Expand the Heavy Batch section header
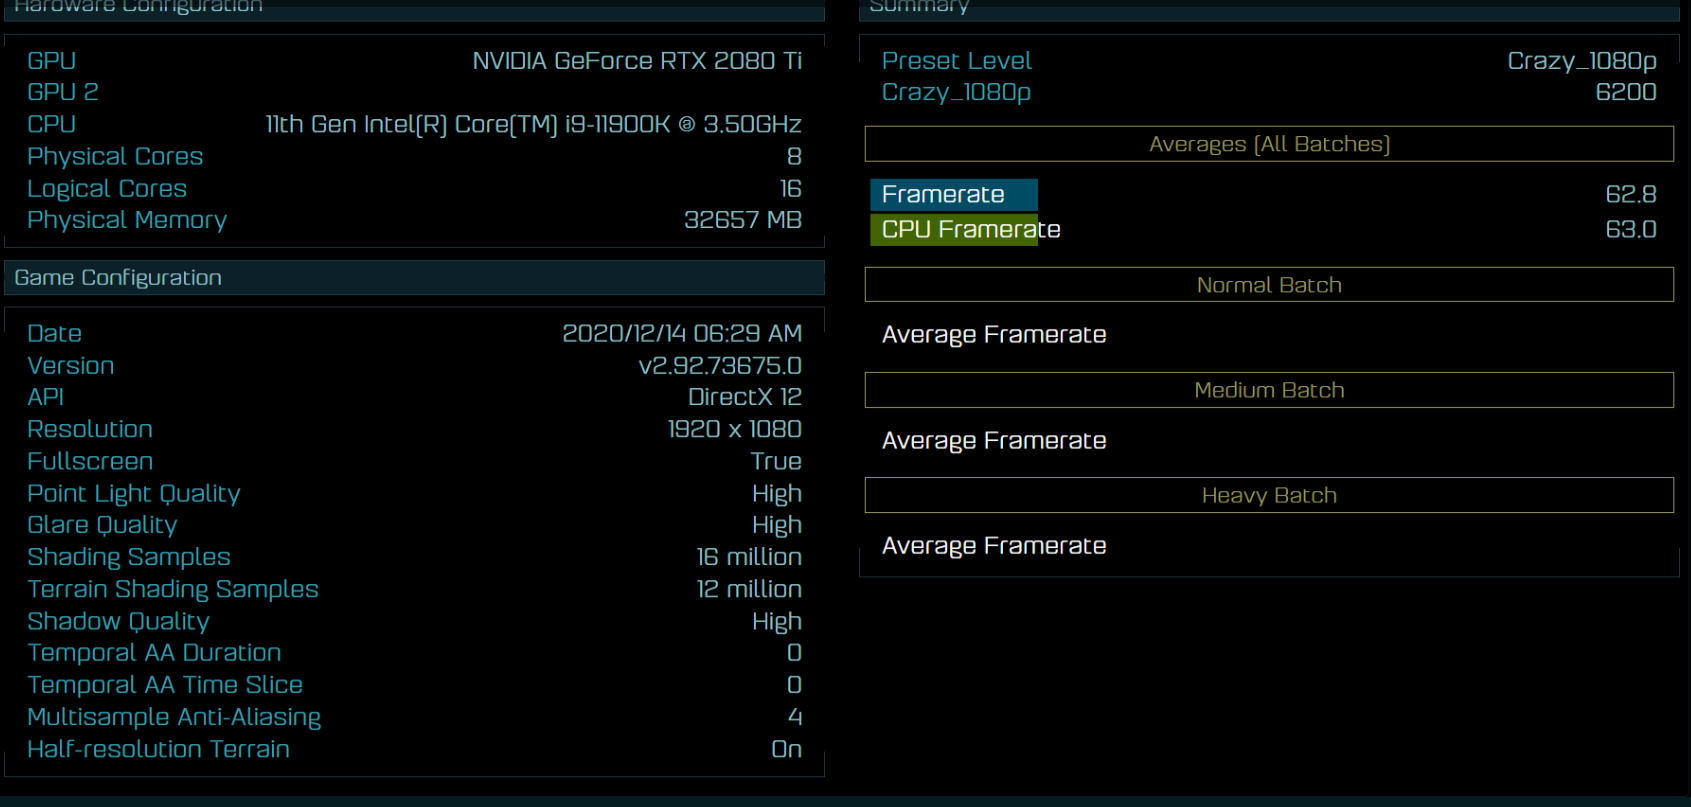The height and width of the screenshot is (807, 1691). point(1268,495)
